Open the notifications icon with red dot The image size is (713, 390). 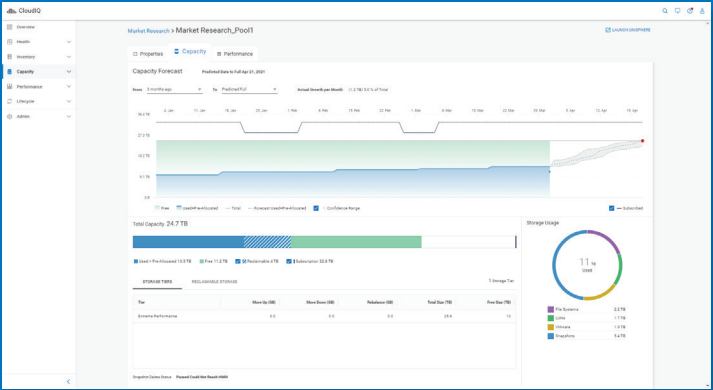point(690,11)
